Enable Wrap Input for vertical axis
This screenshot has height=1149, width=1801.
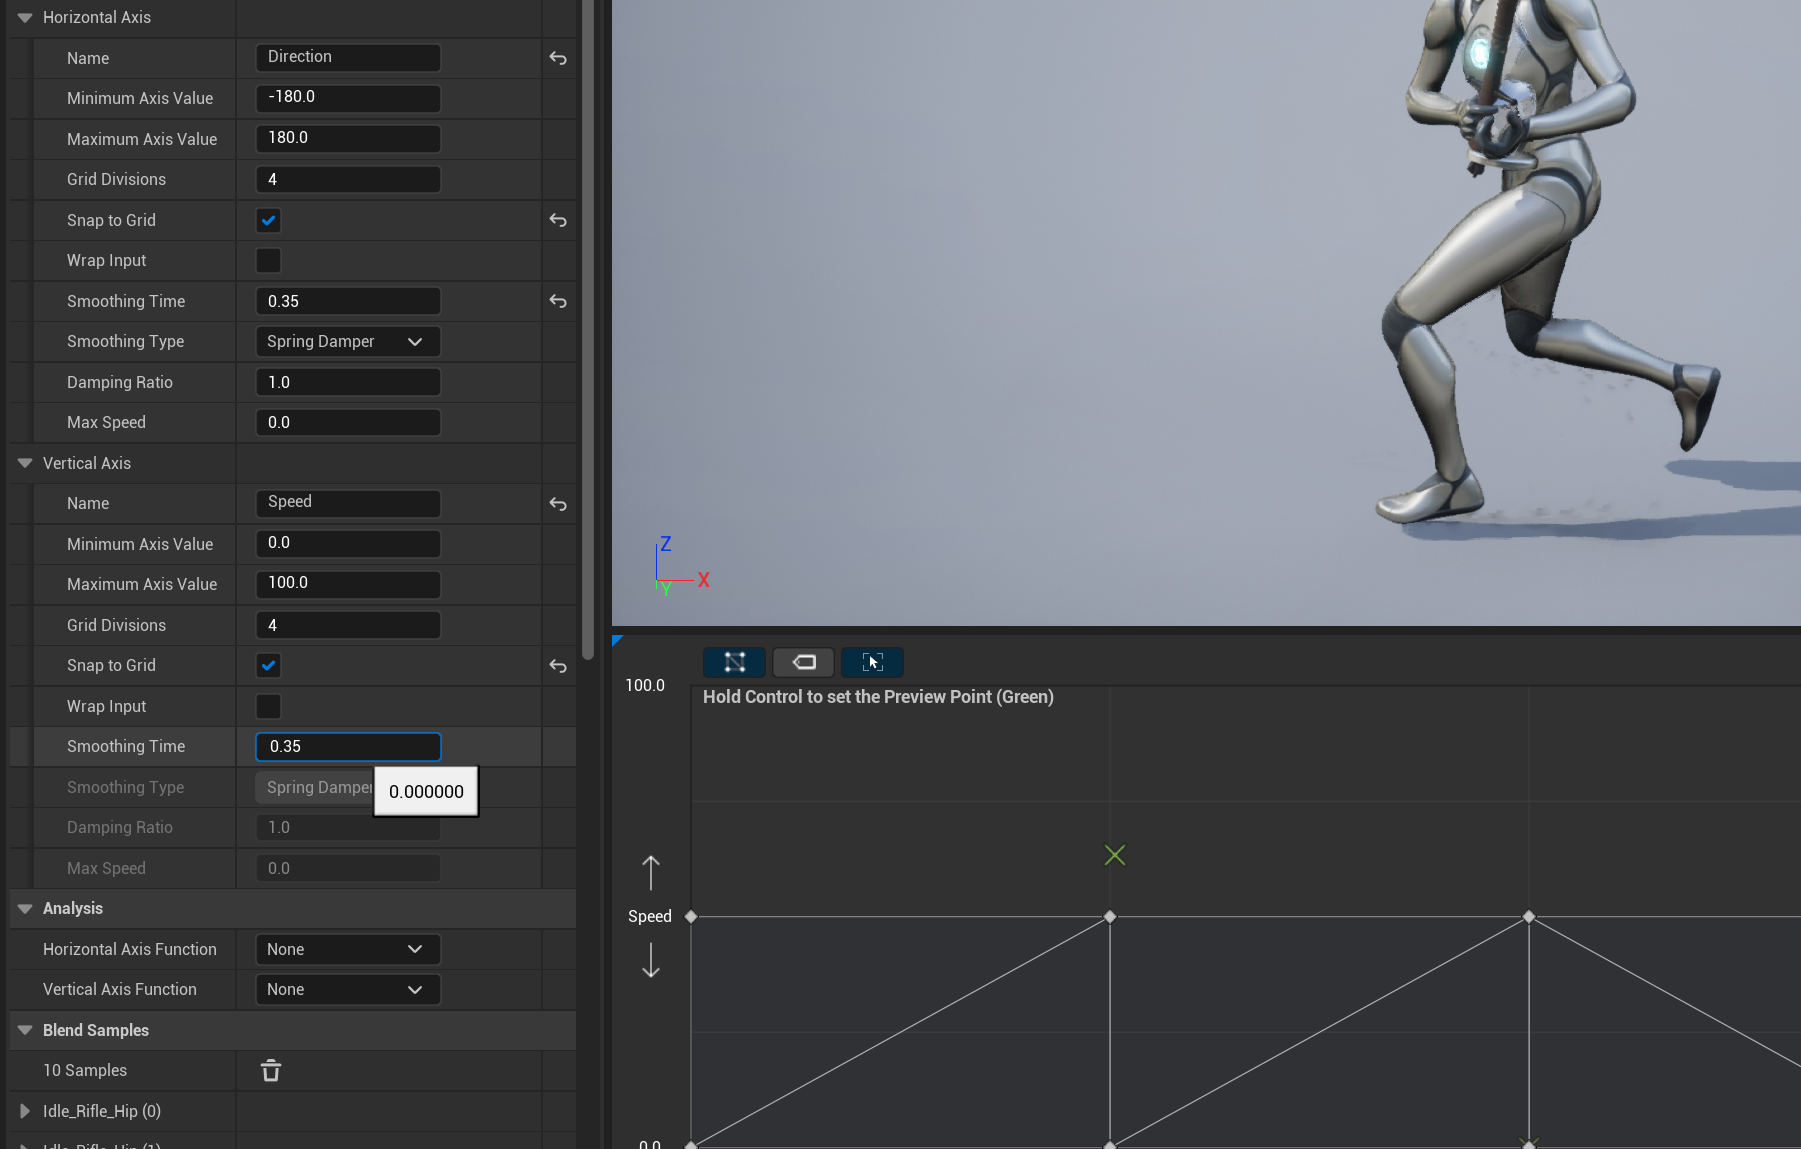[x=268, y=707]
